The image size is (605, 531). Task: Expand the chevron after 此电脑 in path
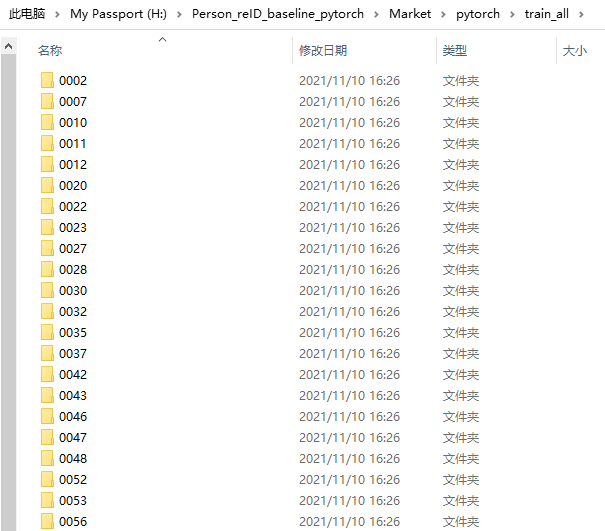pyautogui.click(x=57, y=15)
